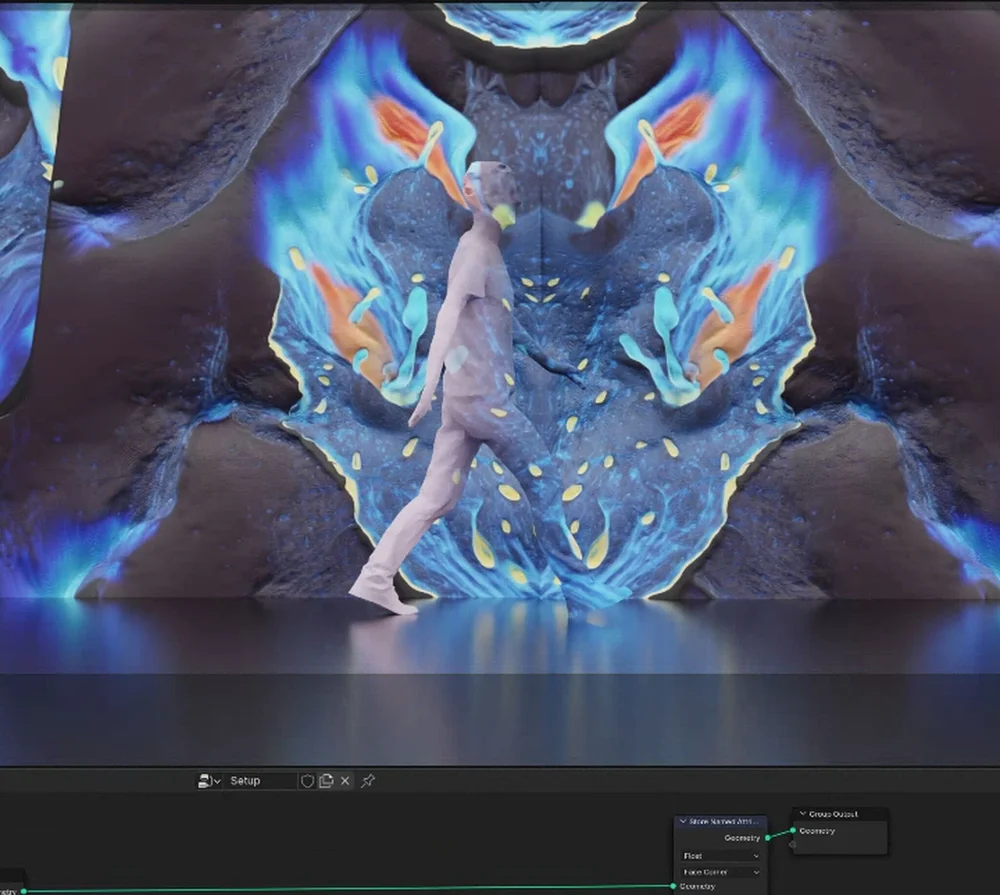1000x895 pixels.
Task: Open the browser arrow beside the datablock icon
Action: 216,781
